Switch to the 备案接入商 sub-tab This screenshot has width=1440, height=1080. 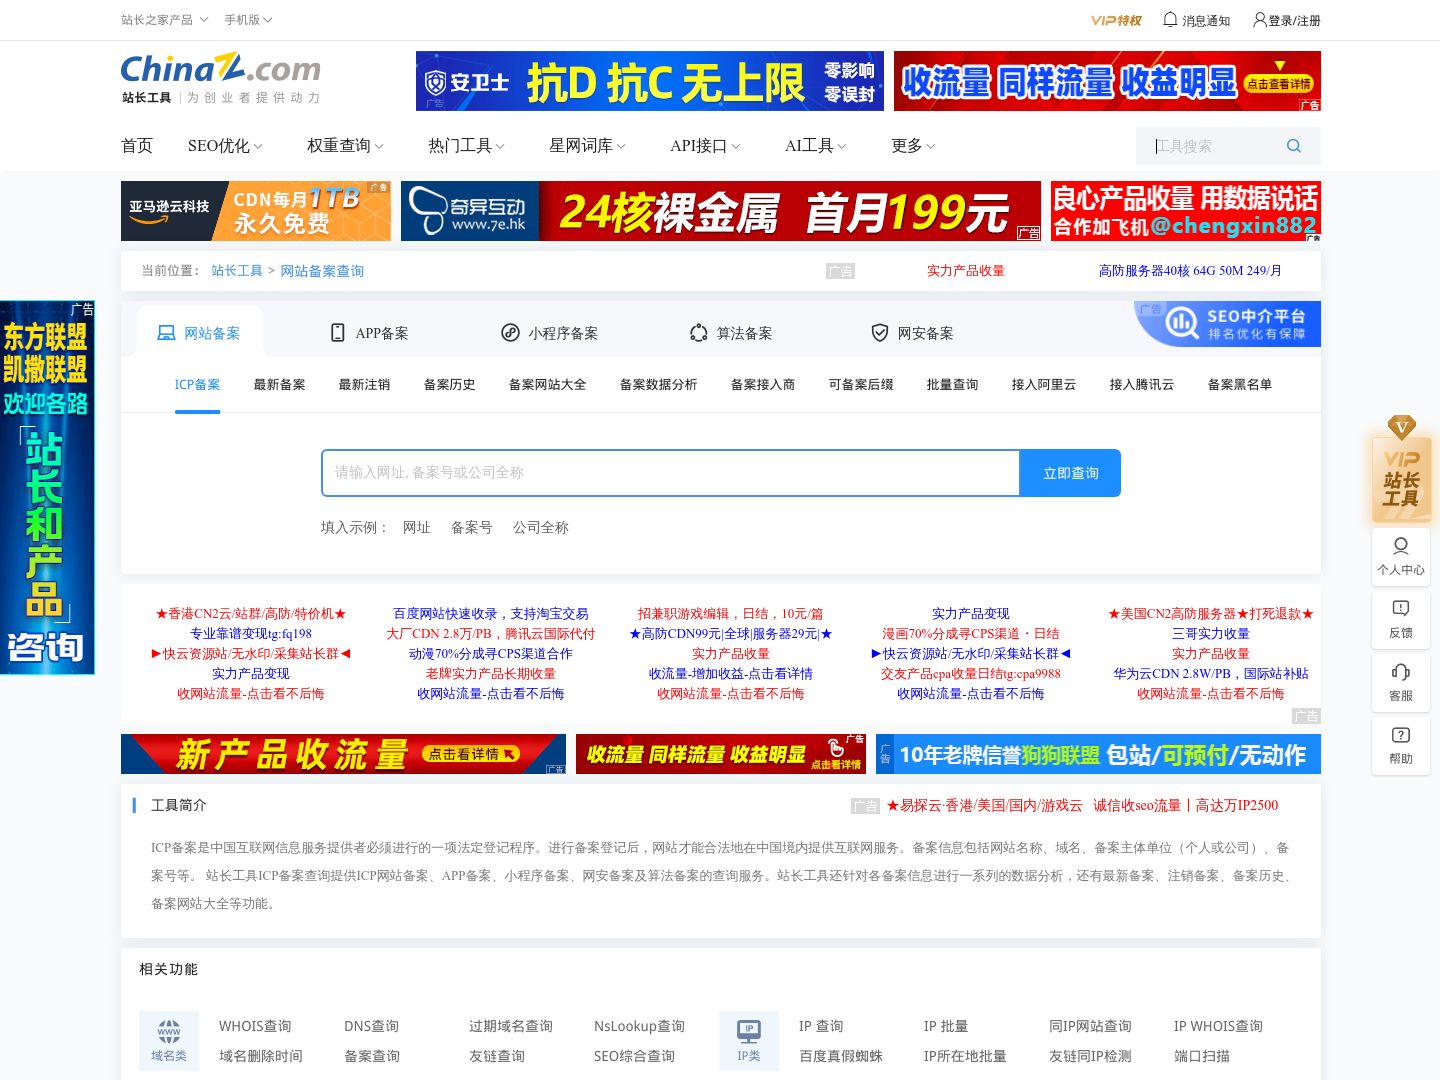pos(762,385)
